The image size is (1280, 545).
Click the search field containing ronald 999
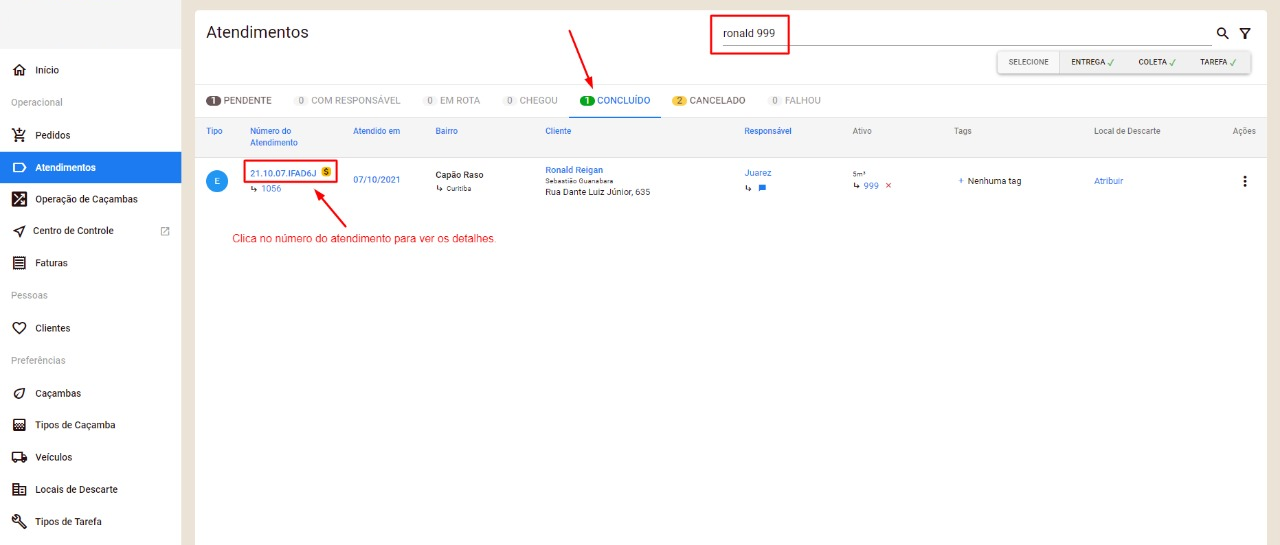(960, 34)
